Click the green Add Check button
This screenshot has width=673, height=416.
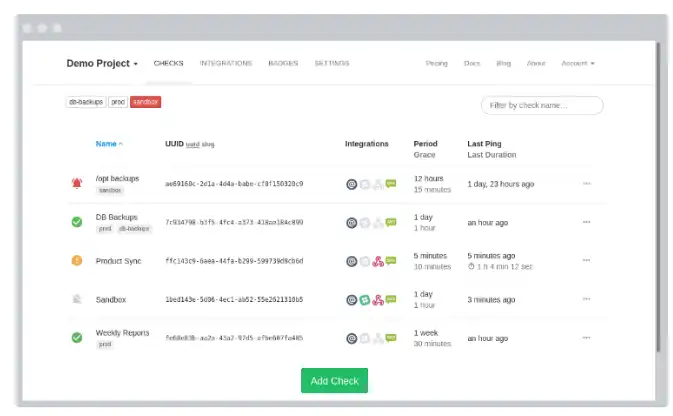pyautogui.click(x=334, y=380)
